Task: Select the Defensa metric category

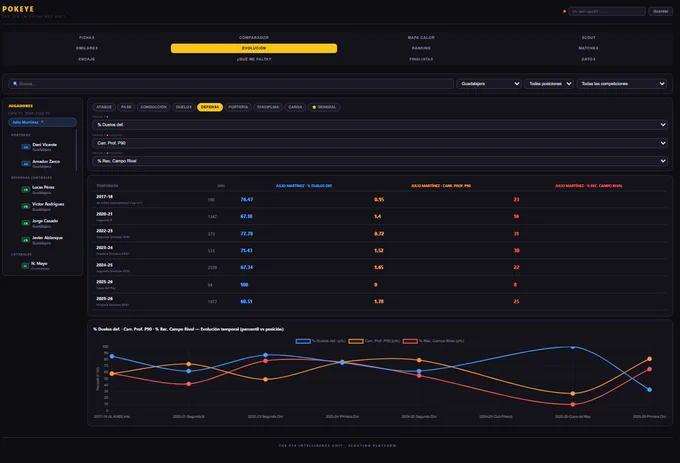Action: pyautogui.click(x=210, y=107)
